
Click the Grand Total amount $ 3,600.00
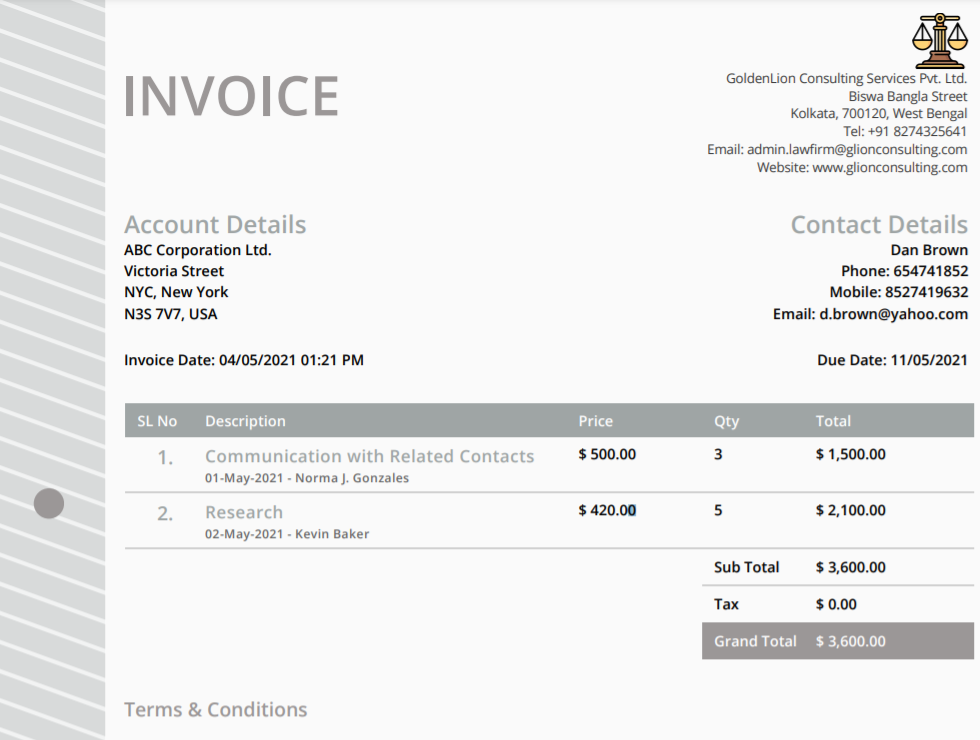click(x=850, y=641)
